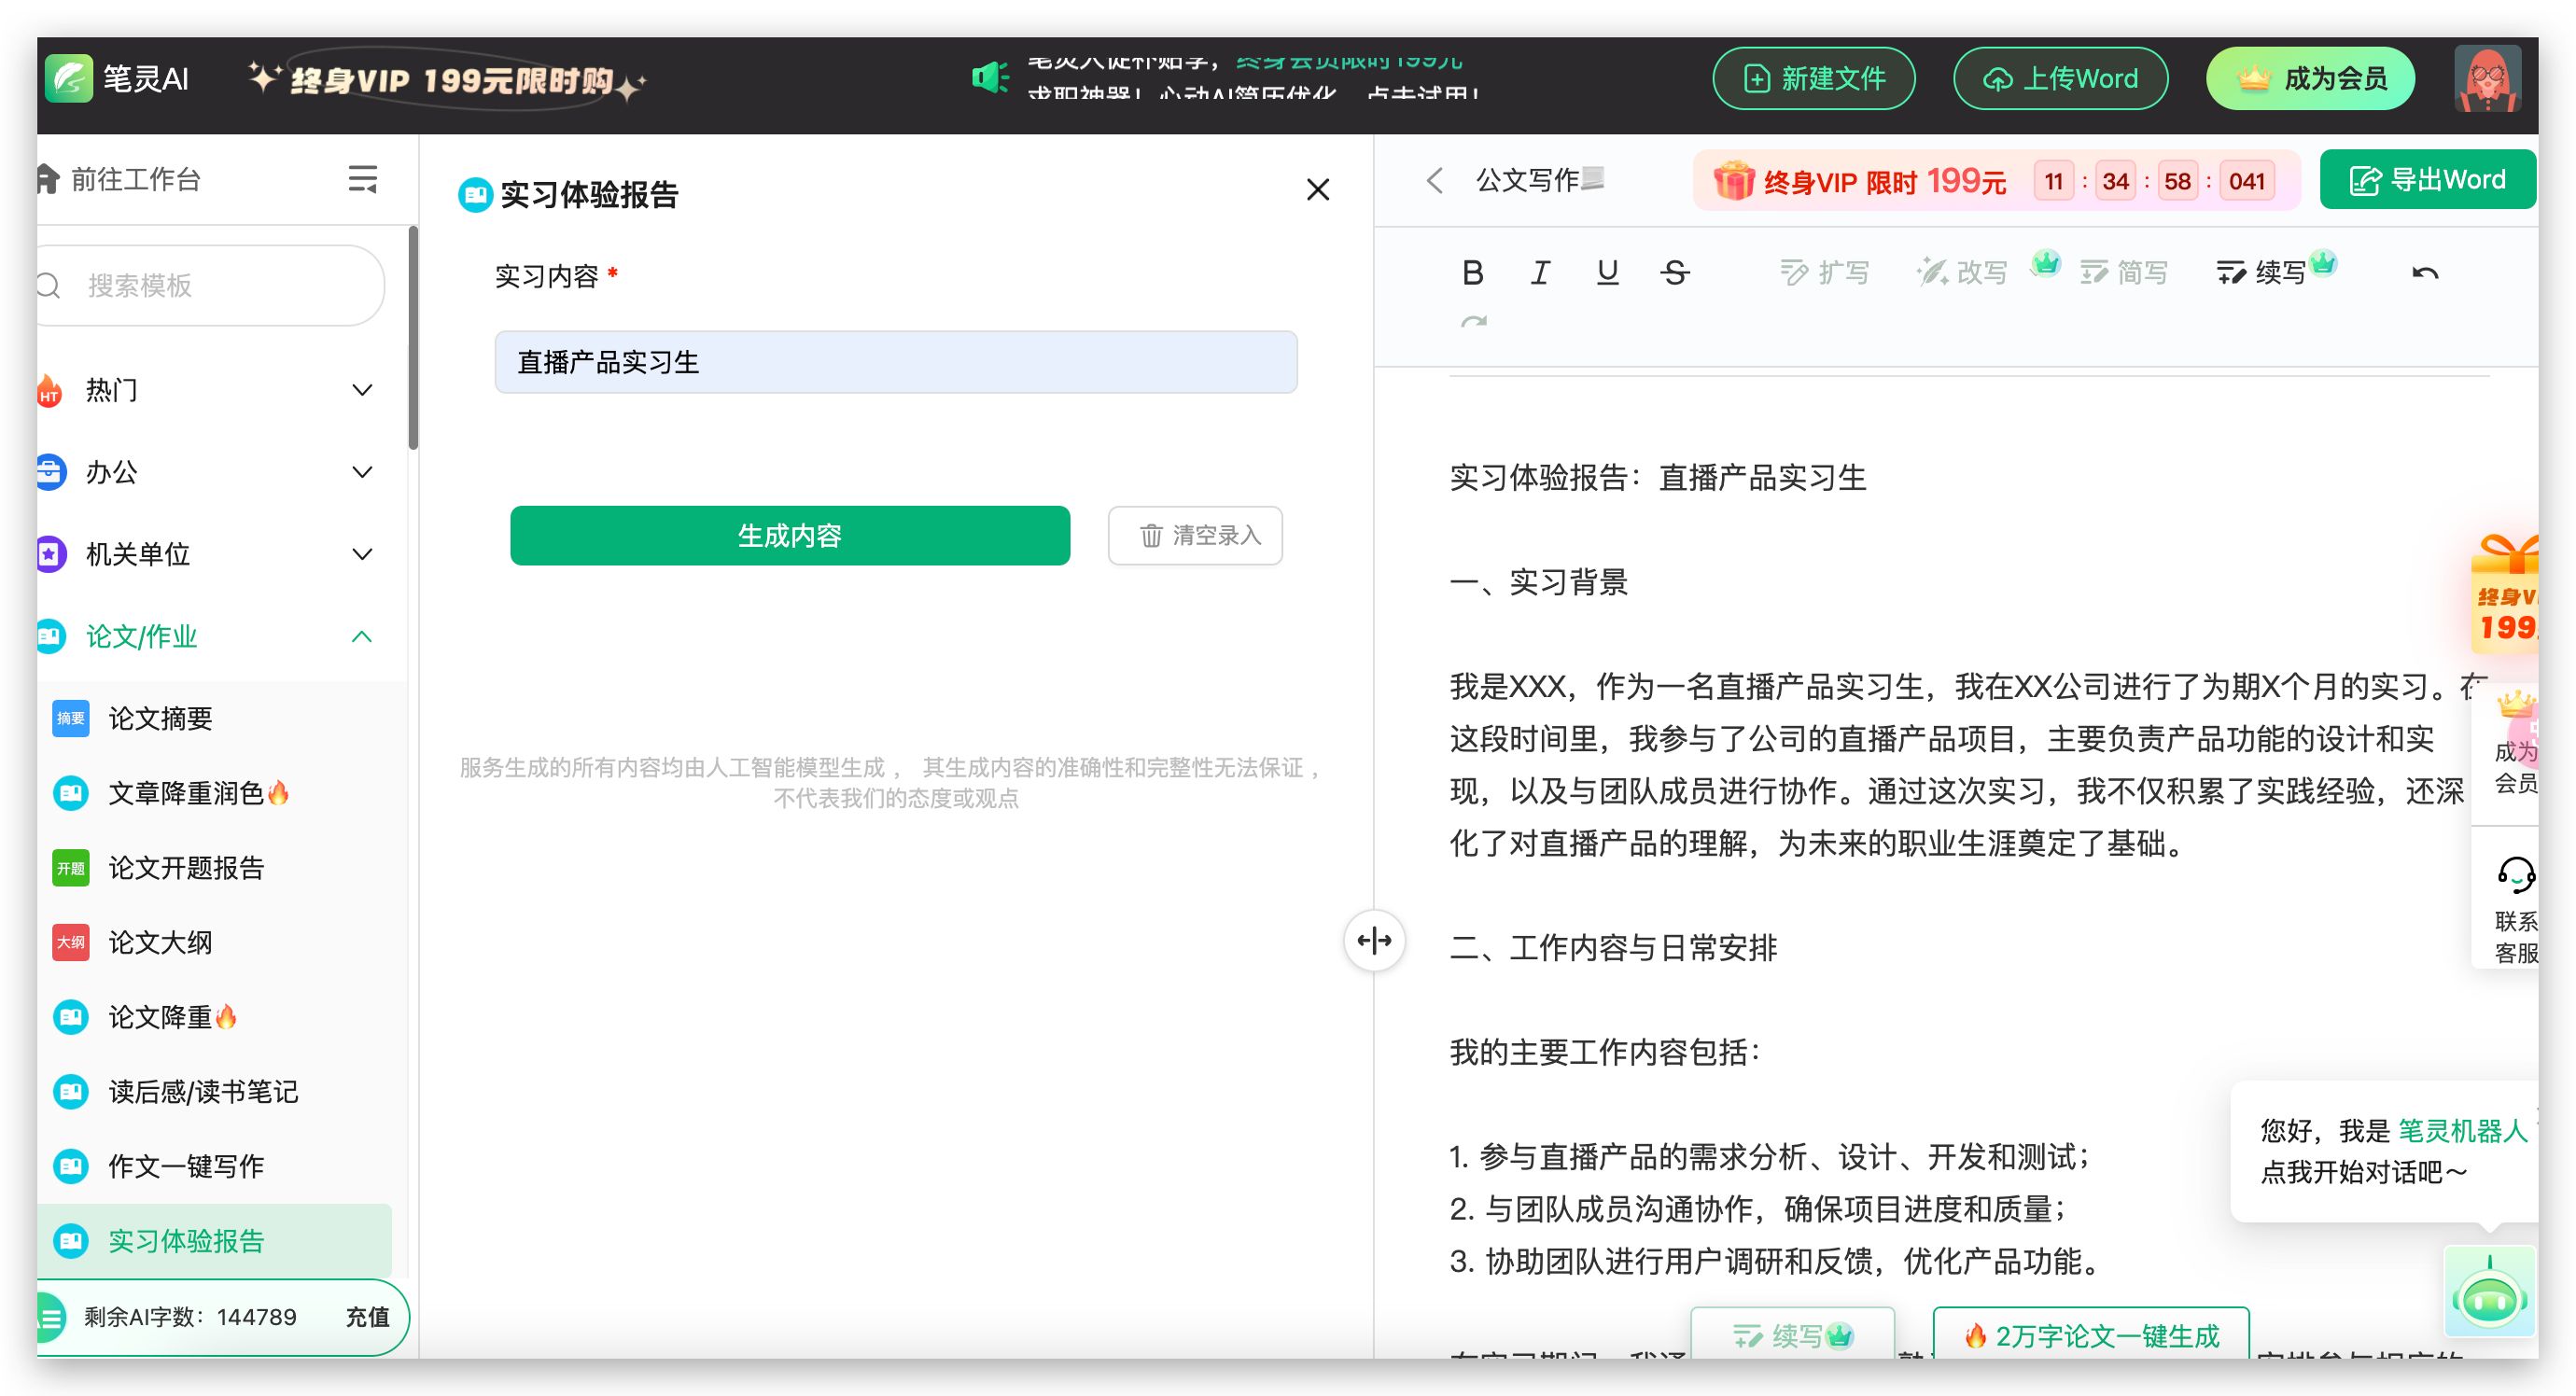The width and height of the screenshot is (2576, 1396).
Task: Close the 实习体验报告 panel
Action: 1317,189
